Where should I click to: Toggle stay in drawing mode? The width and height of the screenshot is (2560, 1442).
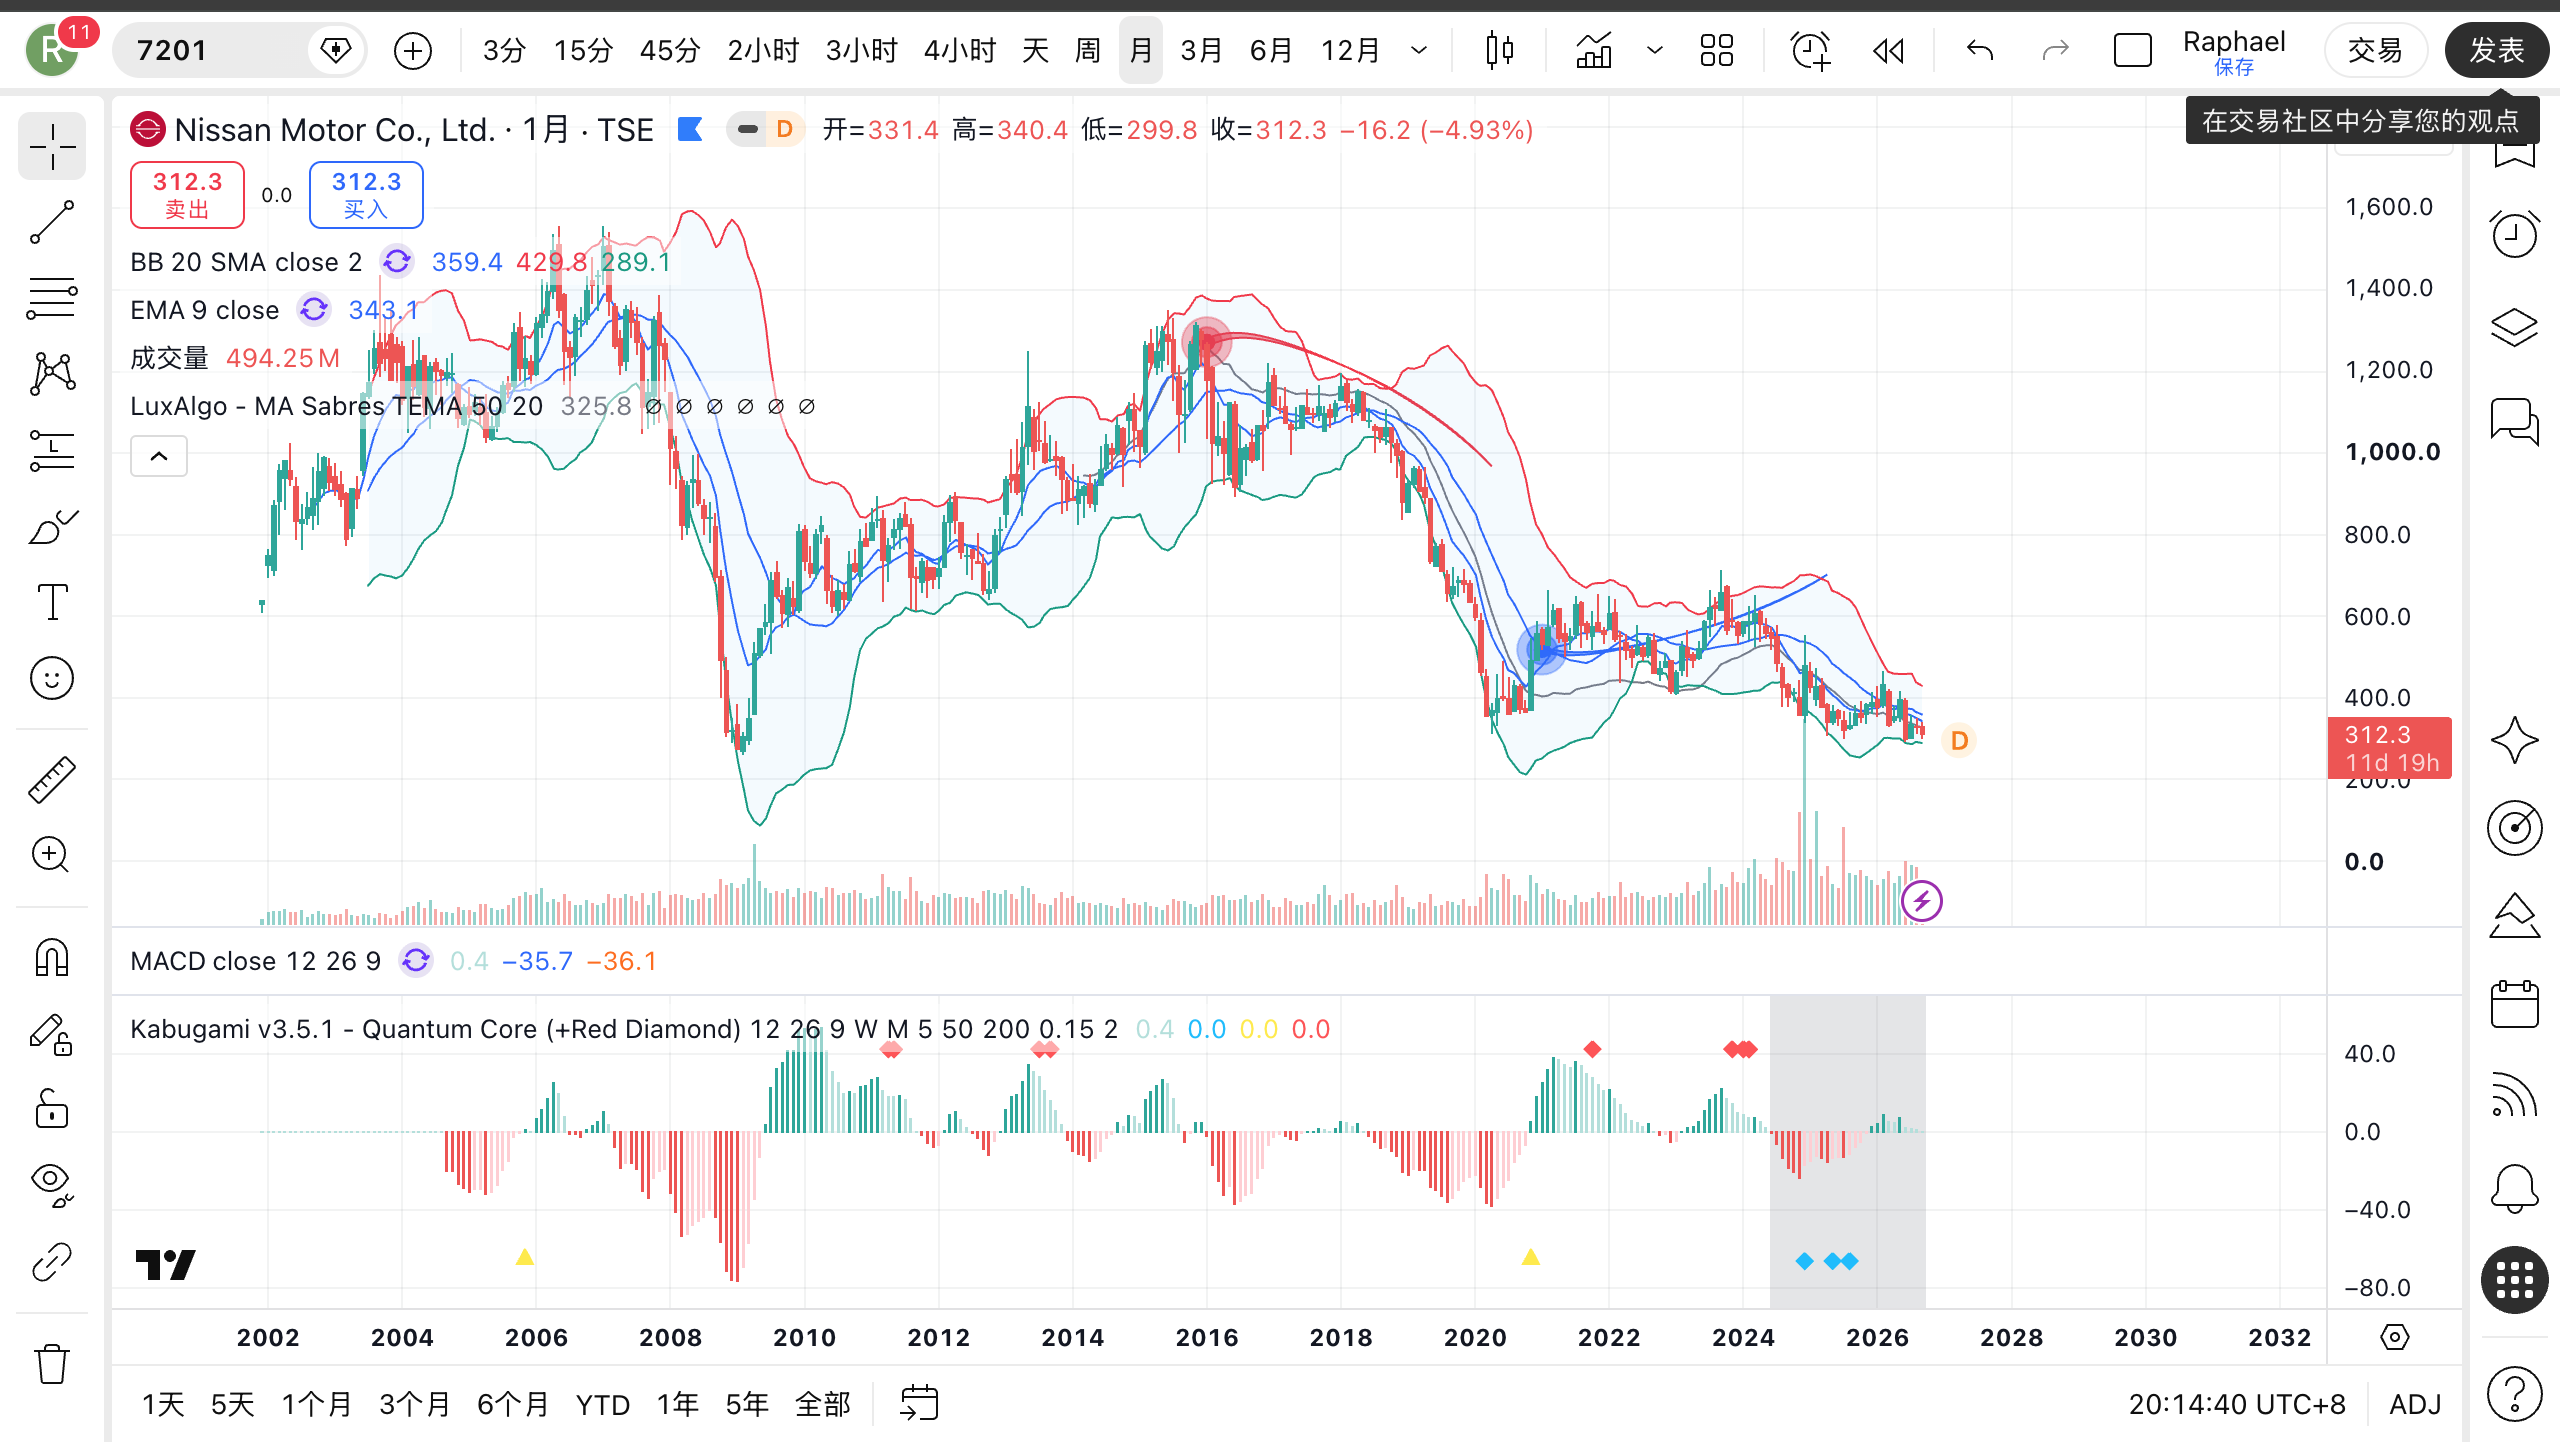(x=52, y=1034)
